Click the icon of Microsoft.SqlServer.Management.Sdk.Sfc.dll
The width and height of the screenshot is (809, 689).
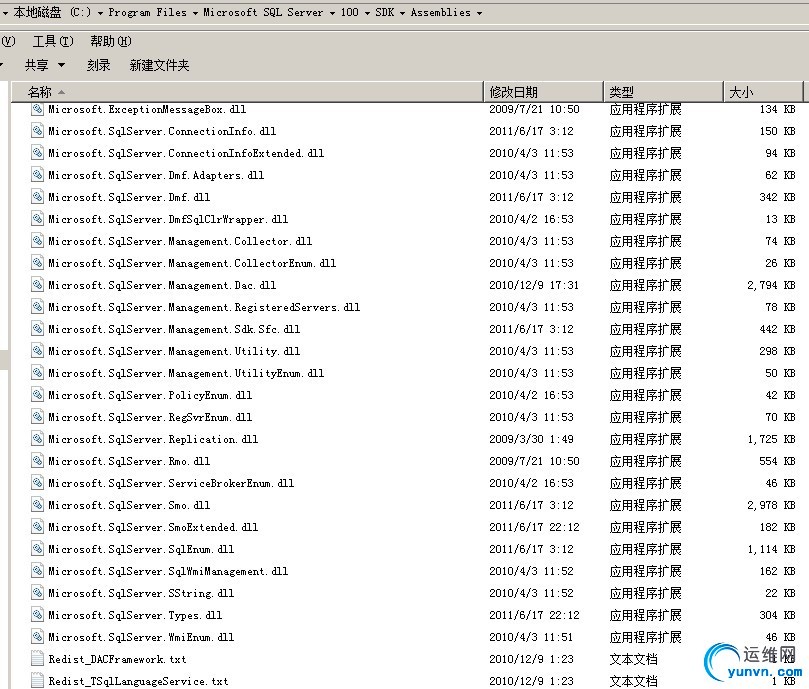coord(37,329)
